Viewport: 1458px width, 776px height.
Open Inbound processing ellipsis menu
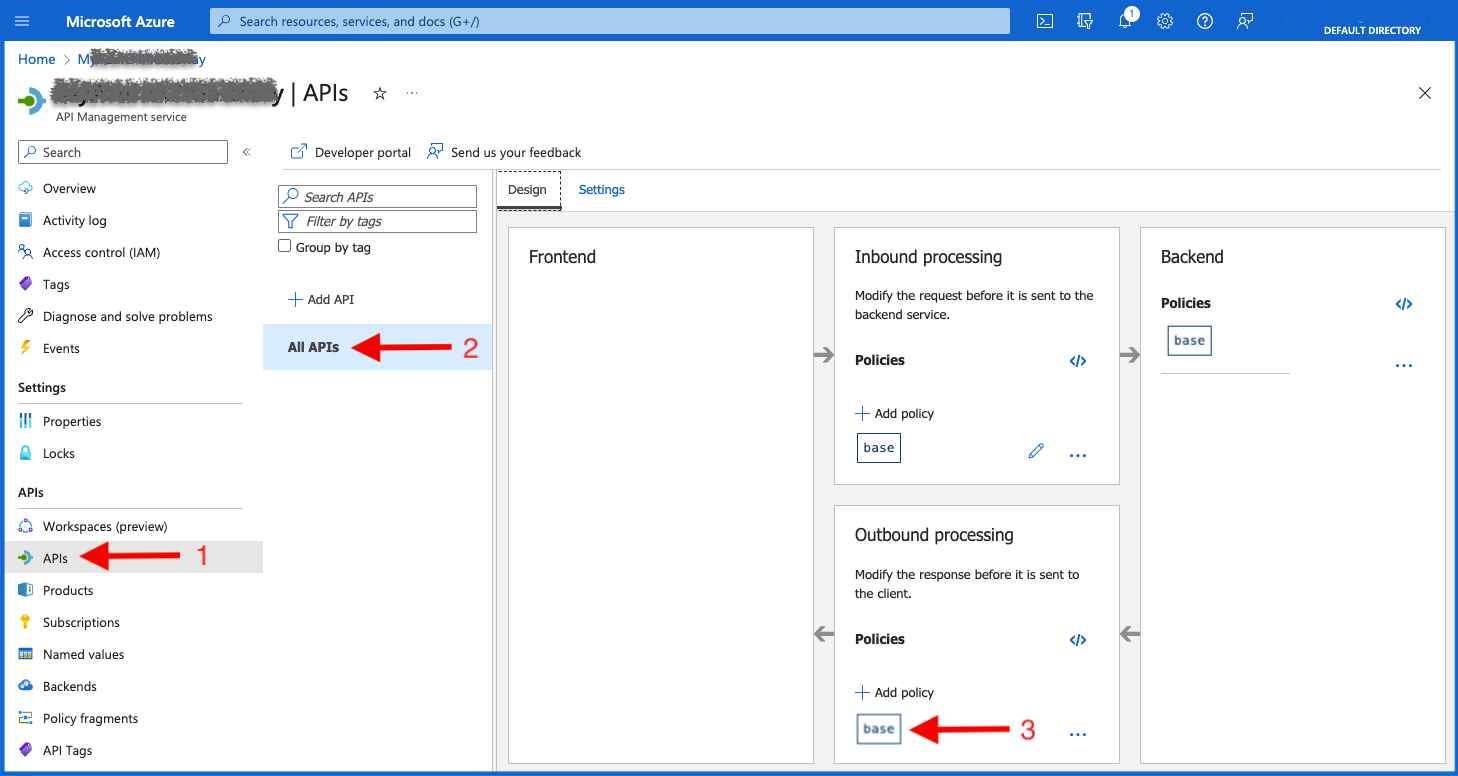[1078, 455]
